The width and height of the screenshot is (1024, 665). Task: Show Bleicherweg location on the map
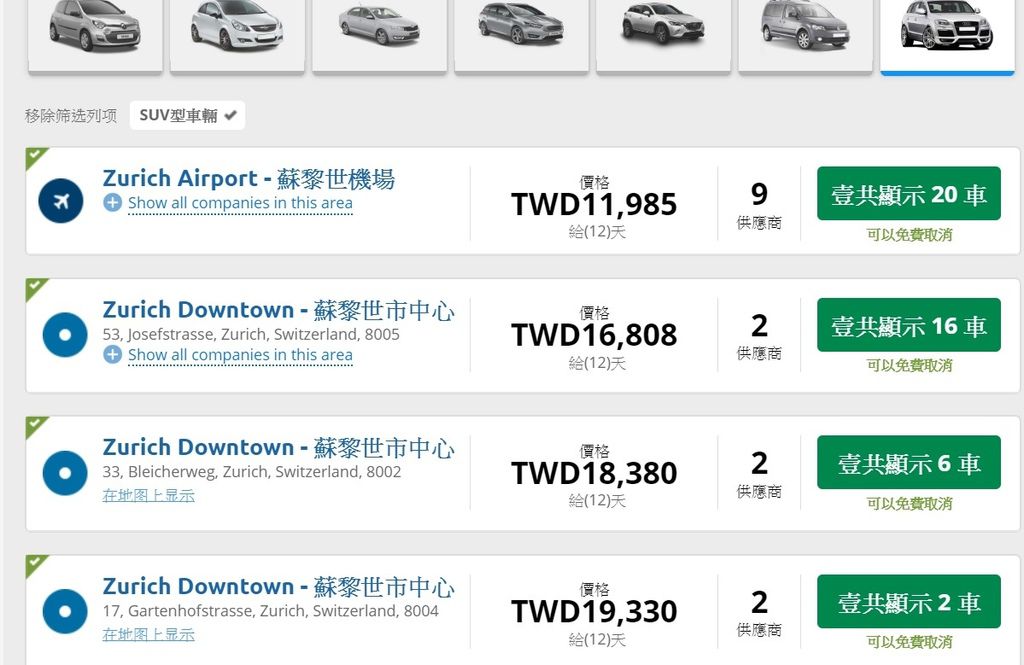click(x=148, y=495)
